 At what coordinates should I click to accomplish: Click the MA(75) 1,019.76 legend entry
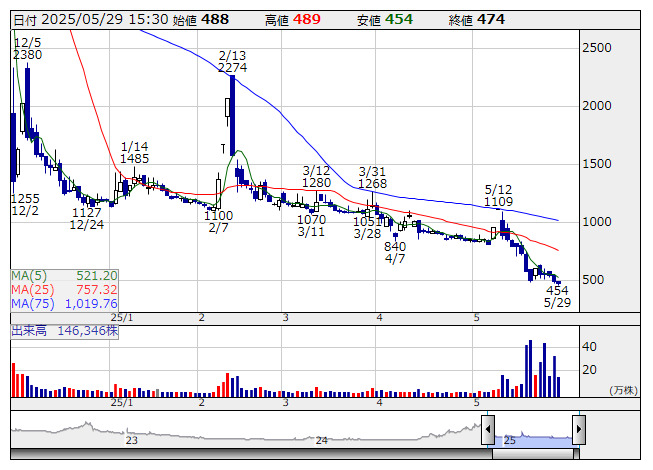65,303
